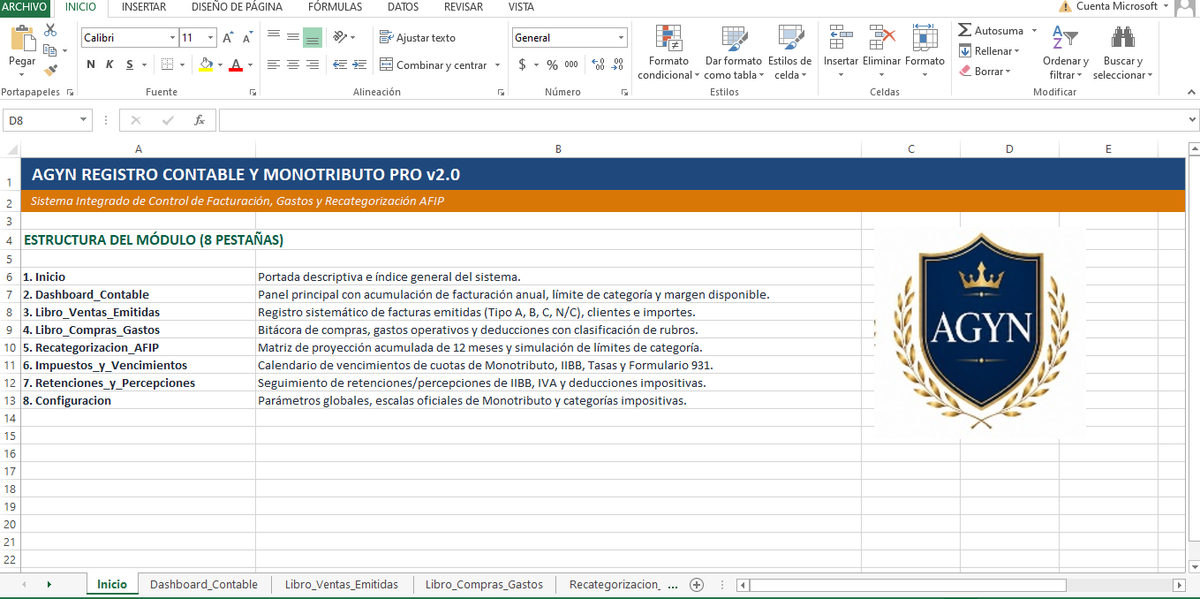
Task: Switch to the Libro_Ventas_Emitidas sheet tab
Action: (341, 584)
